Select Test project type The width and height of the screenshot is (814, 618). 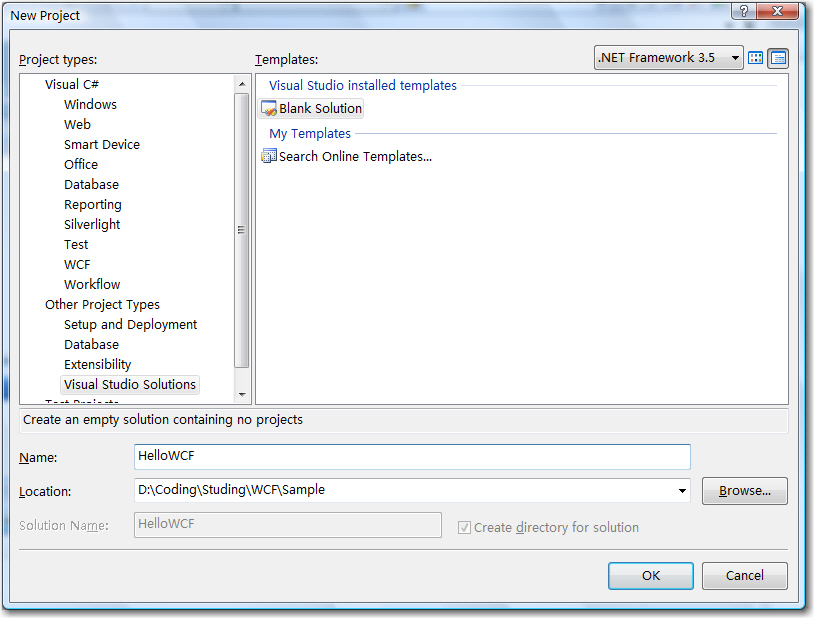tap(76, 245)
